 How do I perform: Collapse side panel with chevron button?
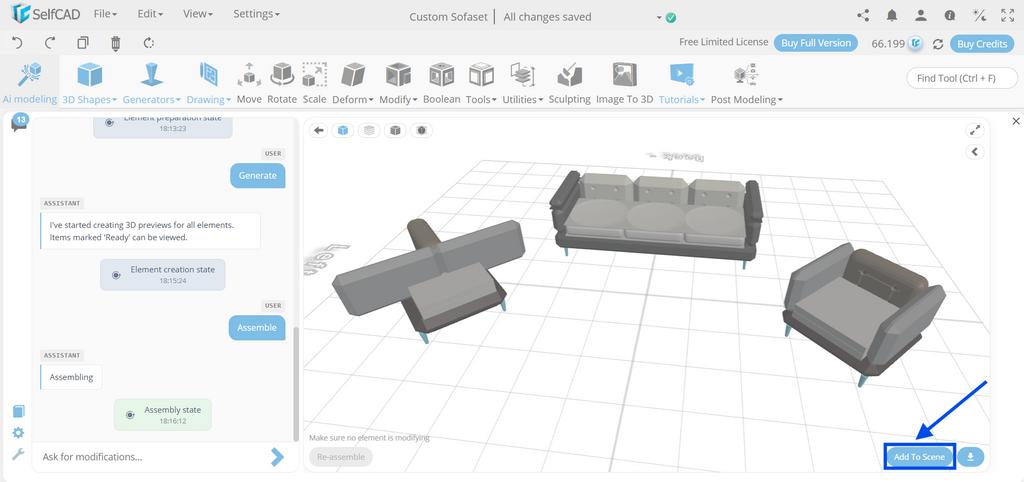point(975,152)
